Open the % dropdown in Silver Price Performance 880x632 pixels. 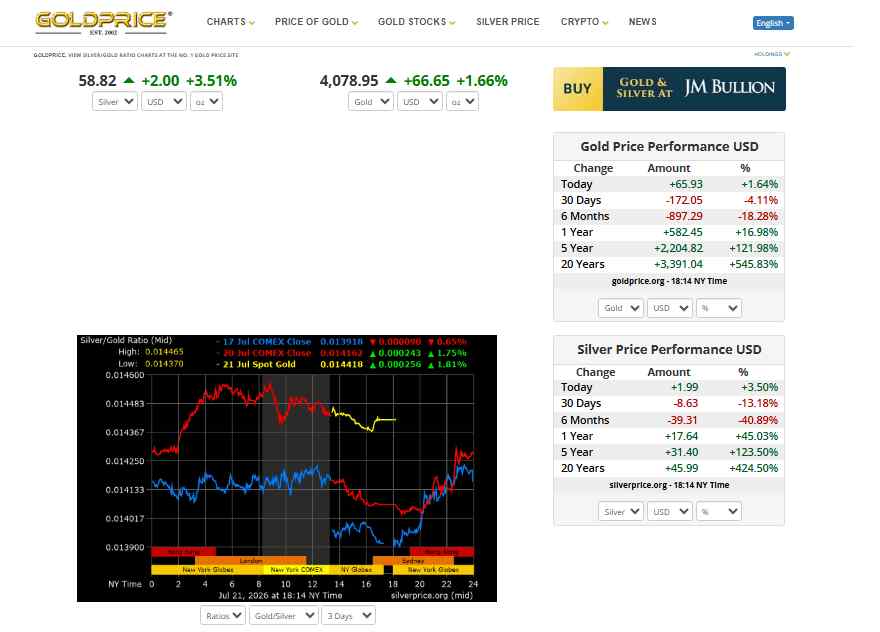(x=719, y=511)
